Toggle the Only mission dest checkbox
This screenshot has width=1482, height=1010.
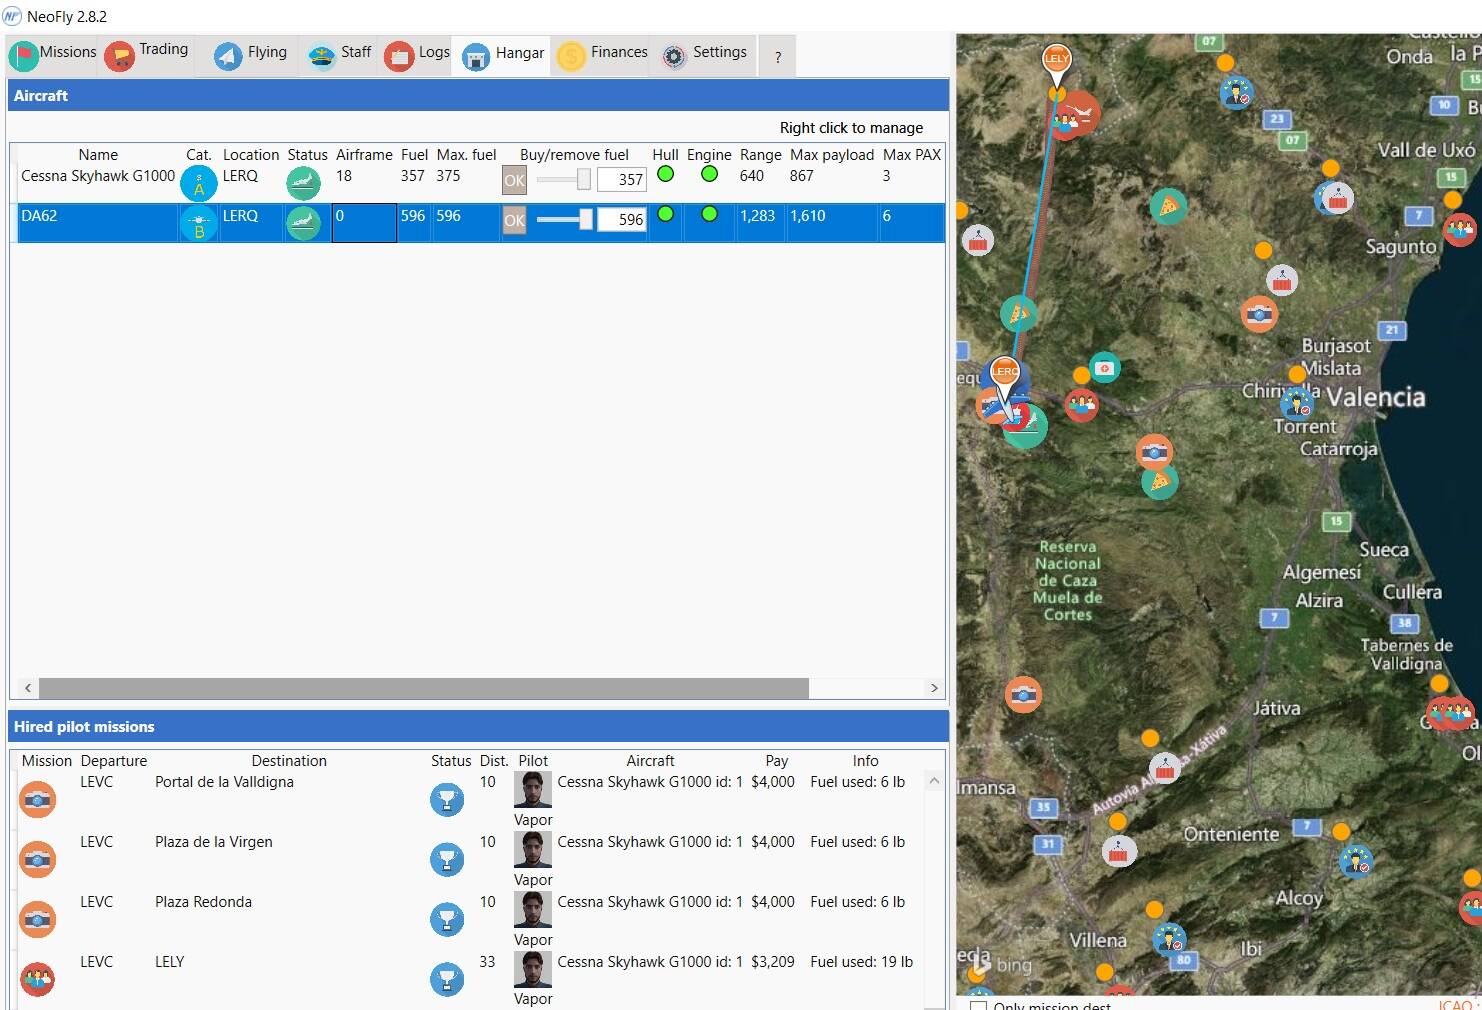tap(979, 1005)
